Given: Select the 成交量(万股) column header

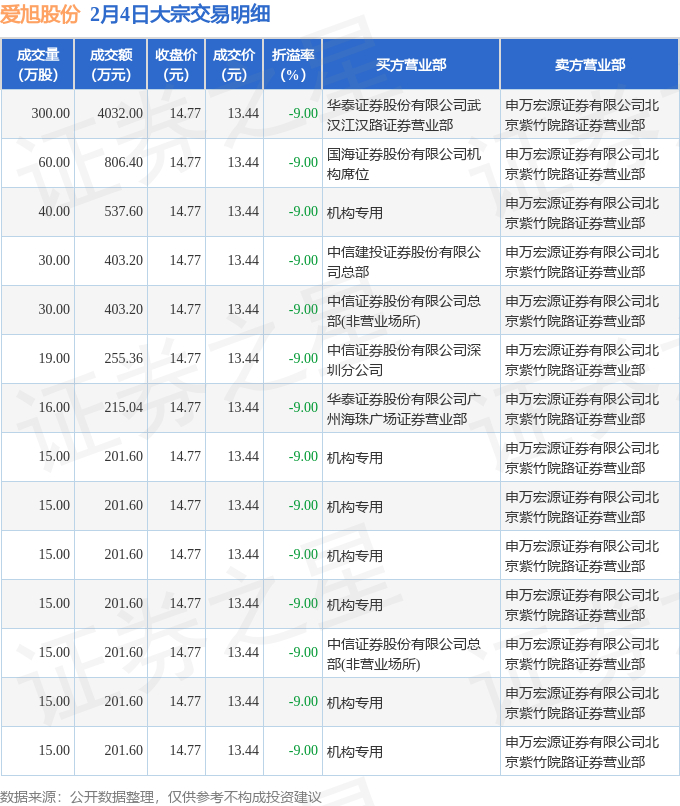Looking at the screenshot, I should coord(38,65).
